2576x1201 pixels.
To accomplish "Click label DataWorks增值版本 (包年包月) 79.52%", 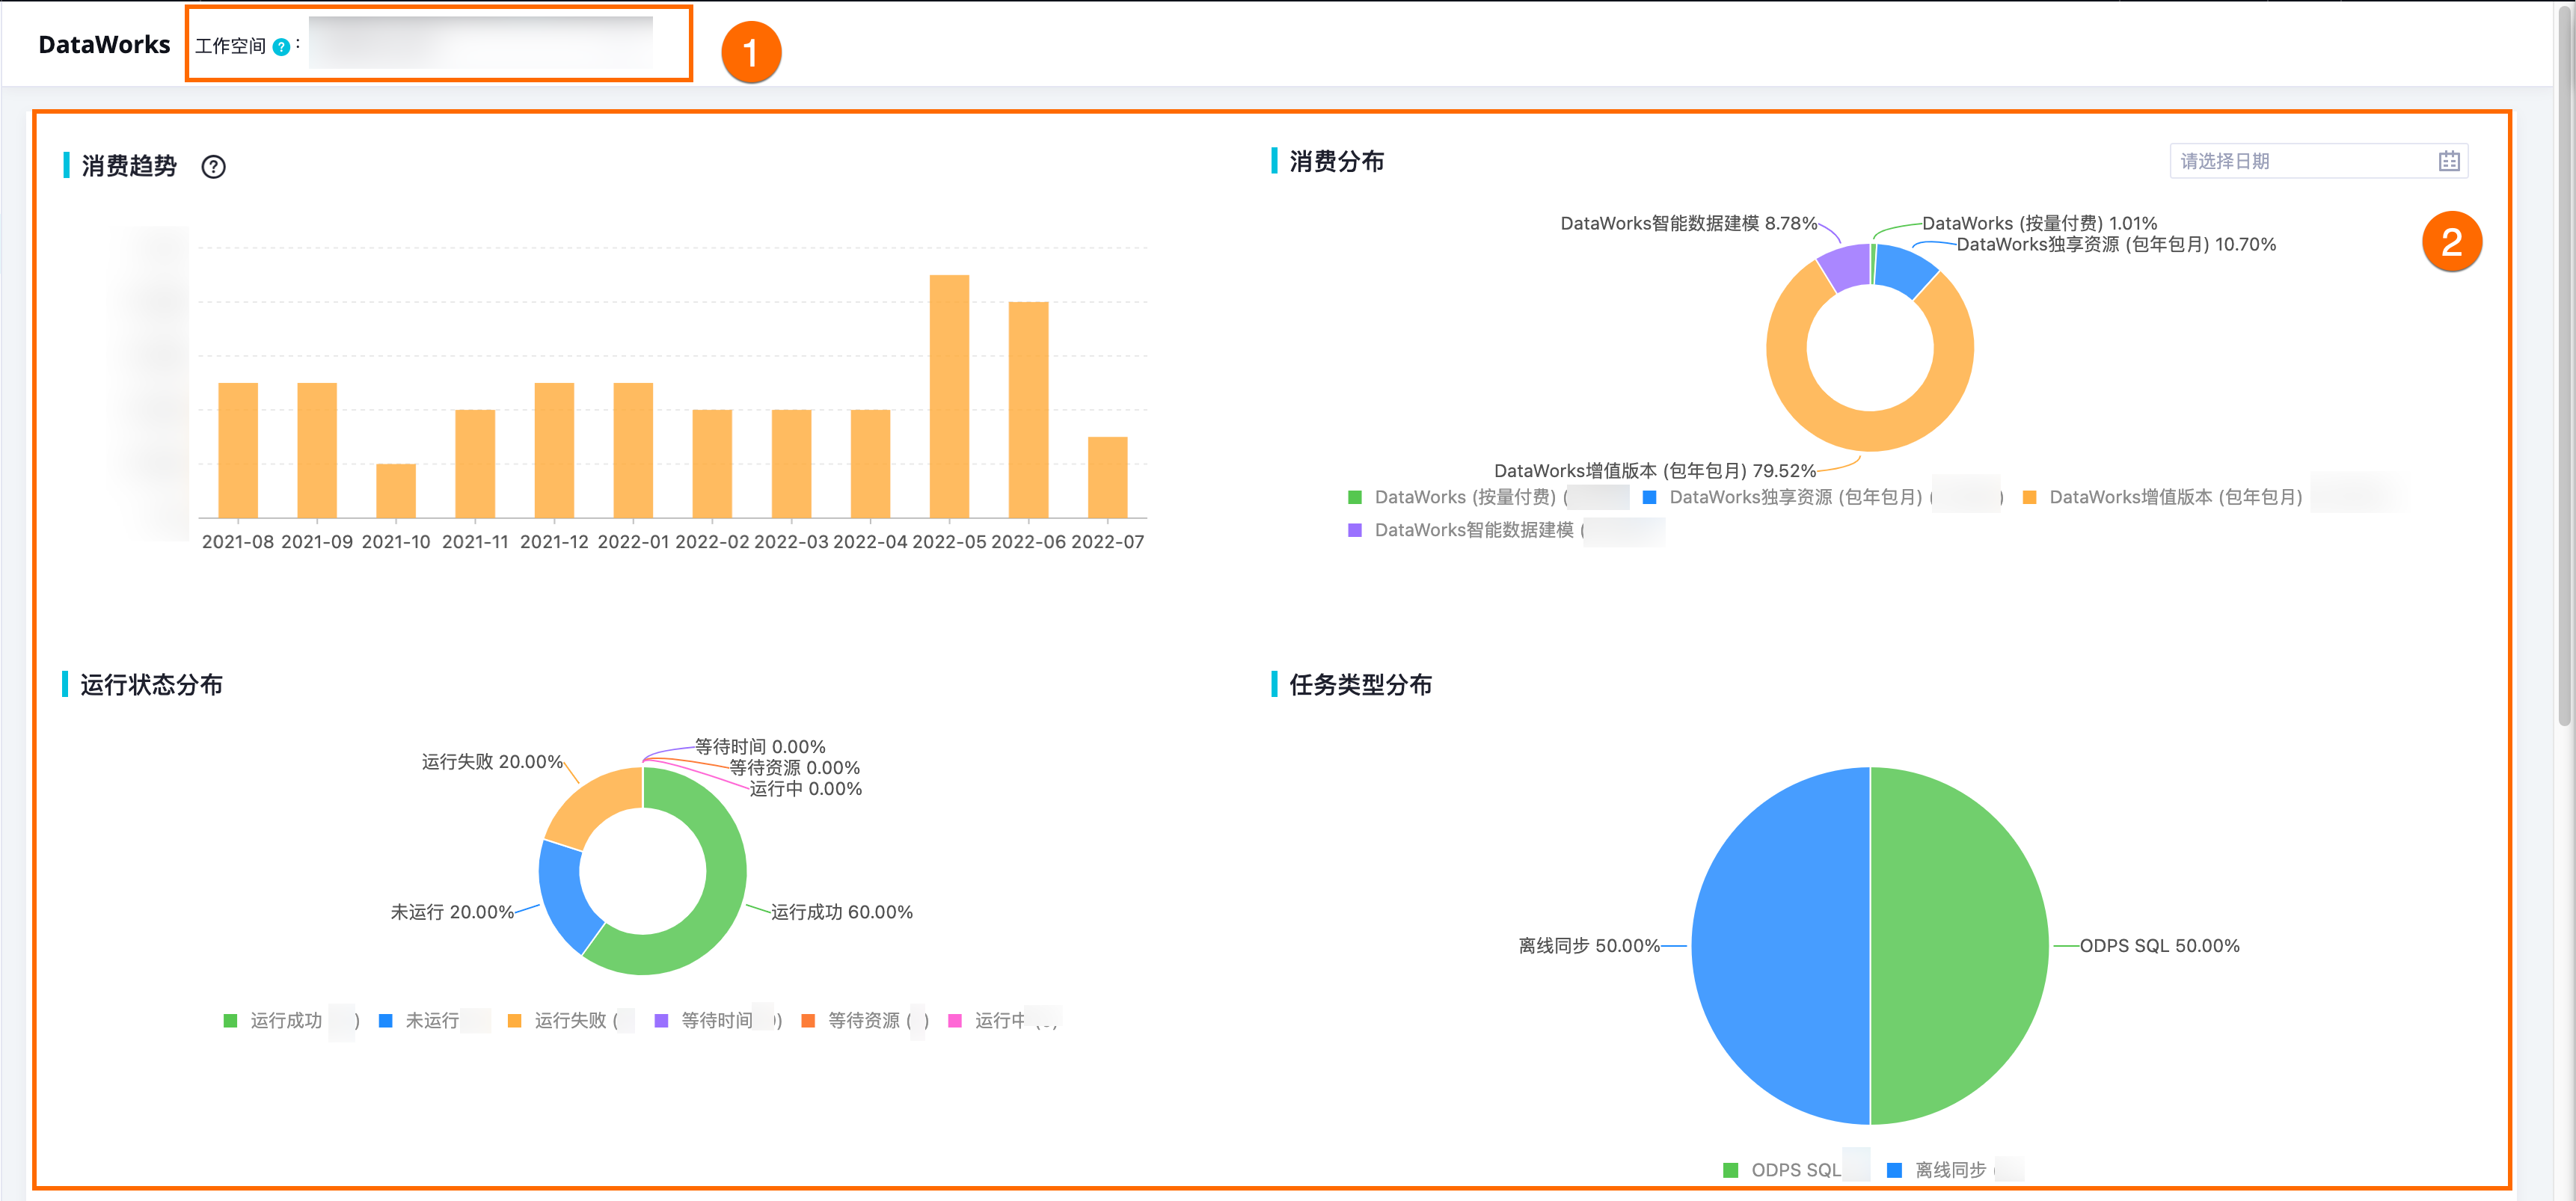I will click(1655, 471).
